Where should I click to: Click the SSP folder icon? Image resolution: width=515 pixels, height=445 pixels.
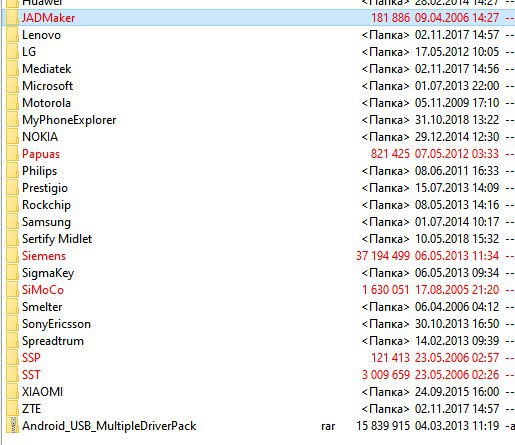point(12,358)
